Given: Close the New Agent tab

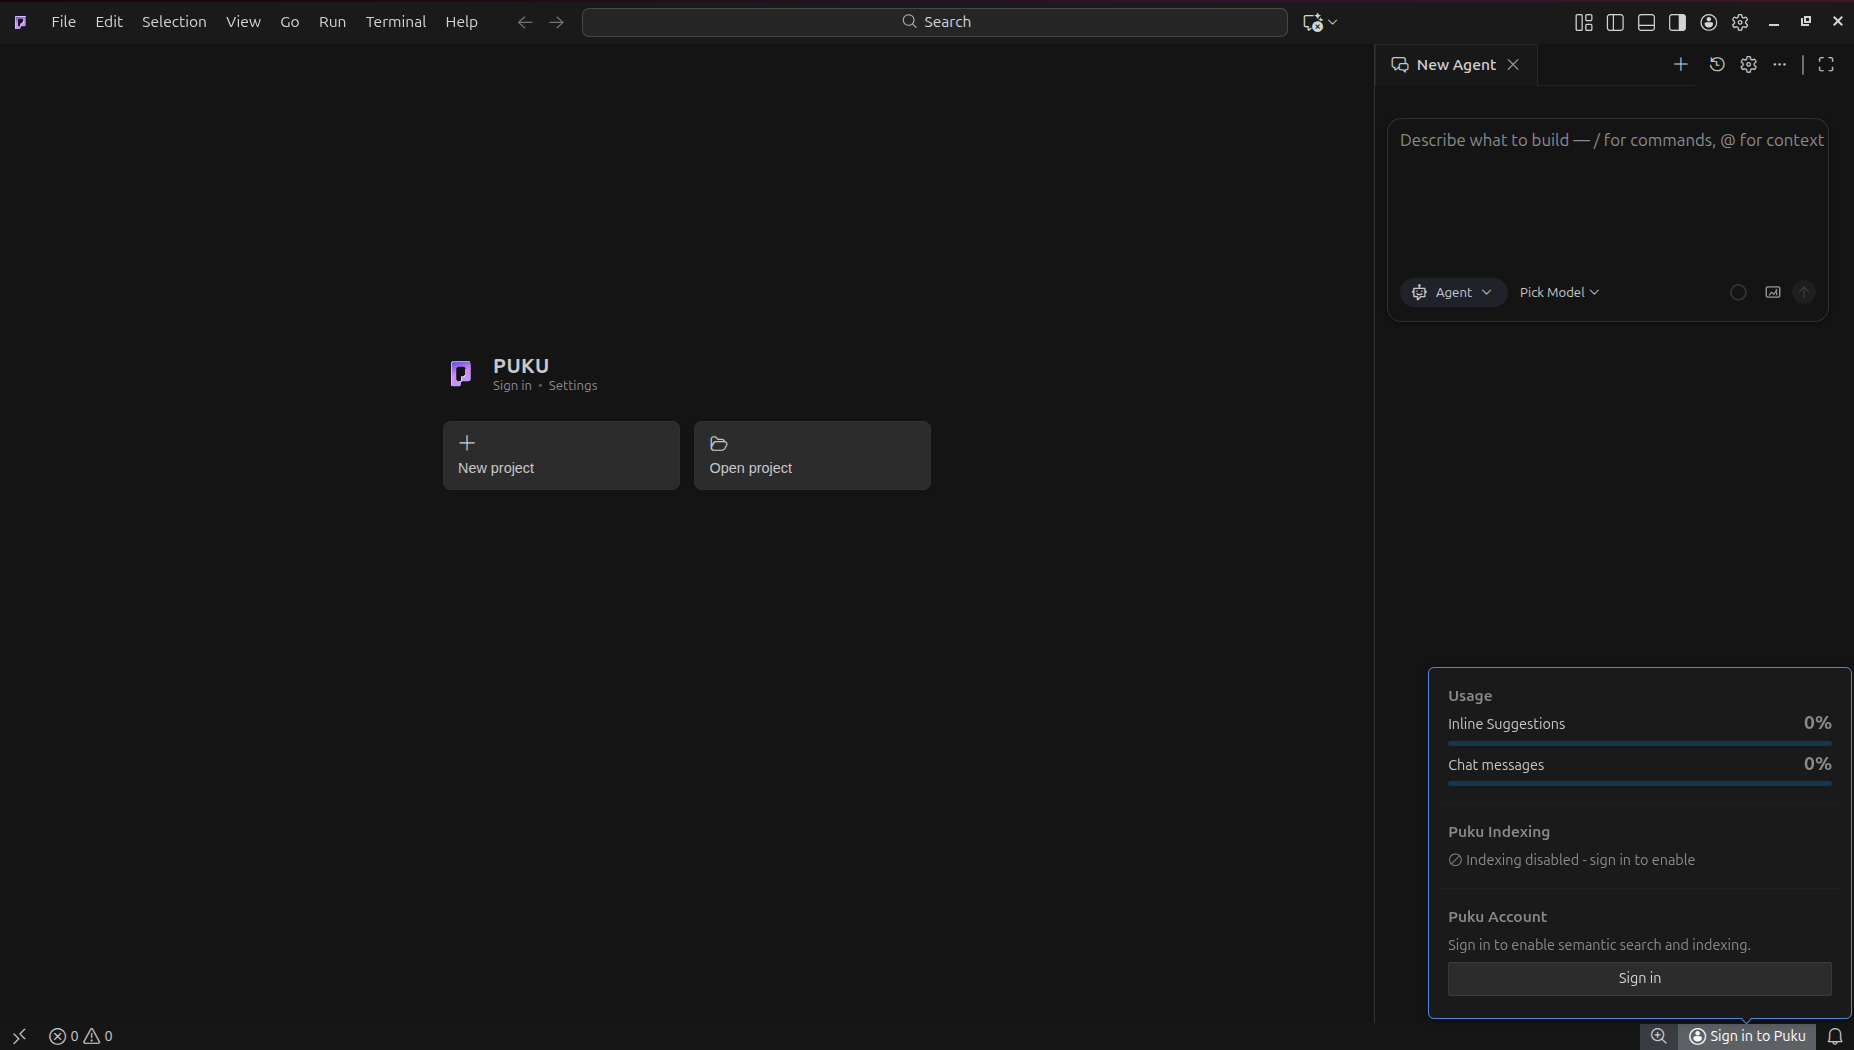Looking at the screenshot, I should pyautogui.click(x=1514, y=64).
